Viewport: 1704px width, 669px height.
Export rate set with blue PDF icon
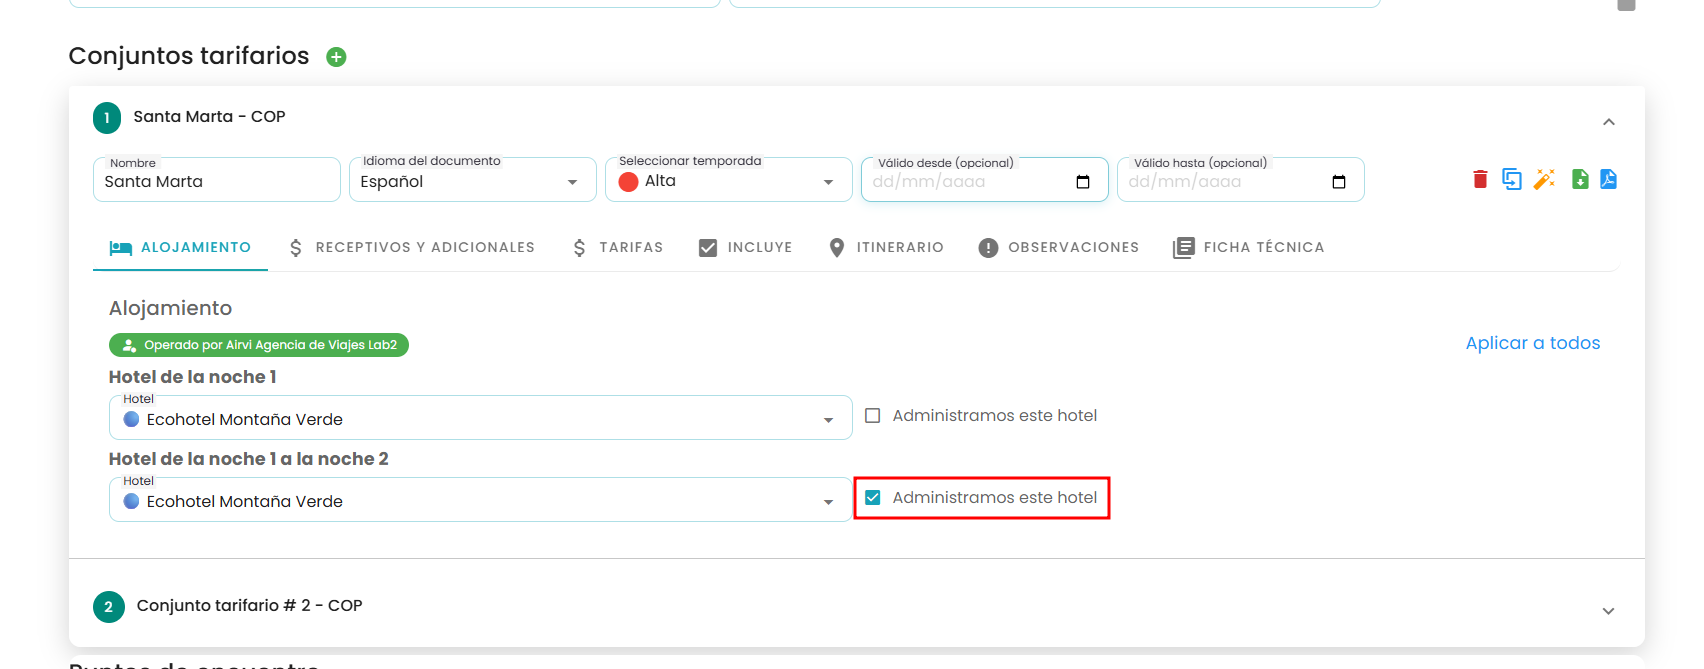click(1608, 179)
